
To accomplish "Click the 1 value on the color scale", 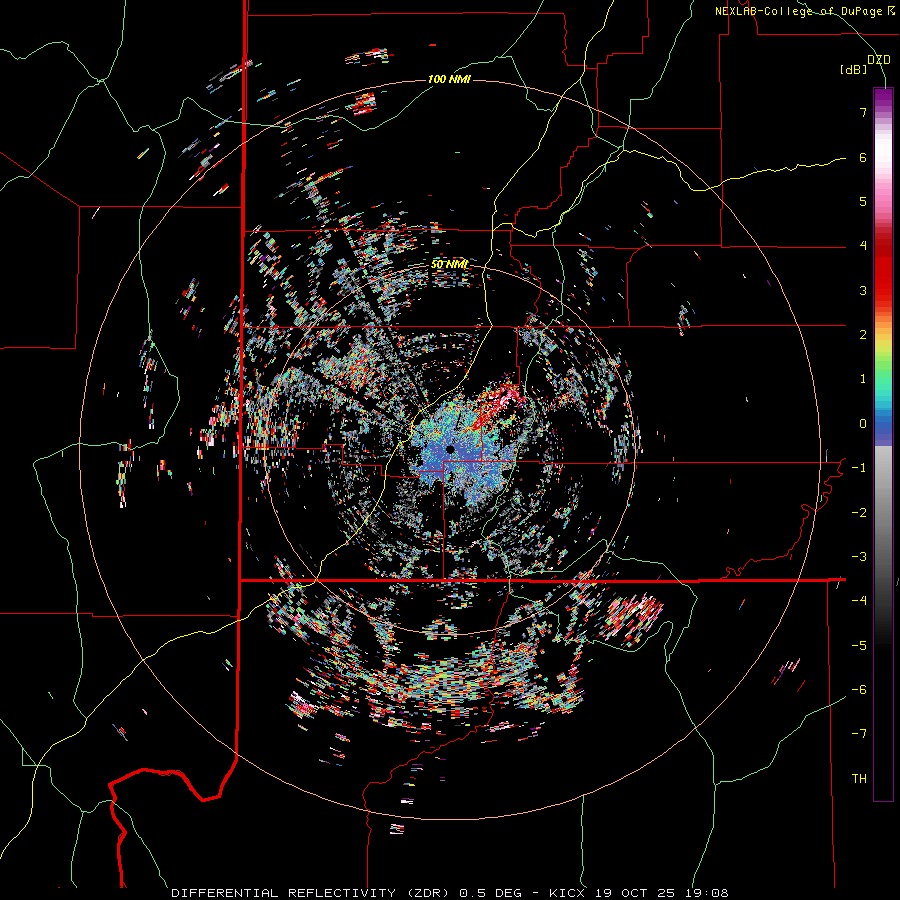I will pos(863,379).
